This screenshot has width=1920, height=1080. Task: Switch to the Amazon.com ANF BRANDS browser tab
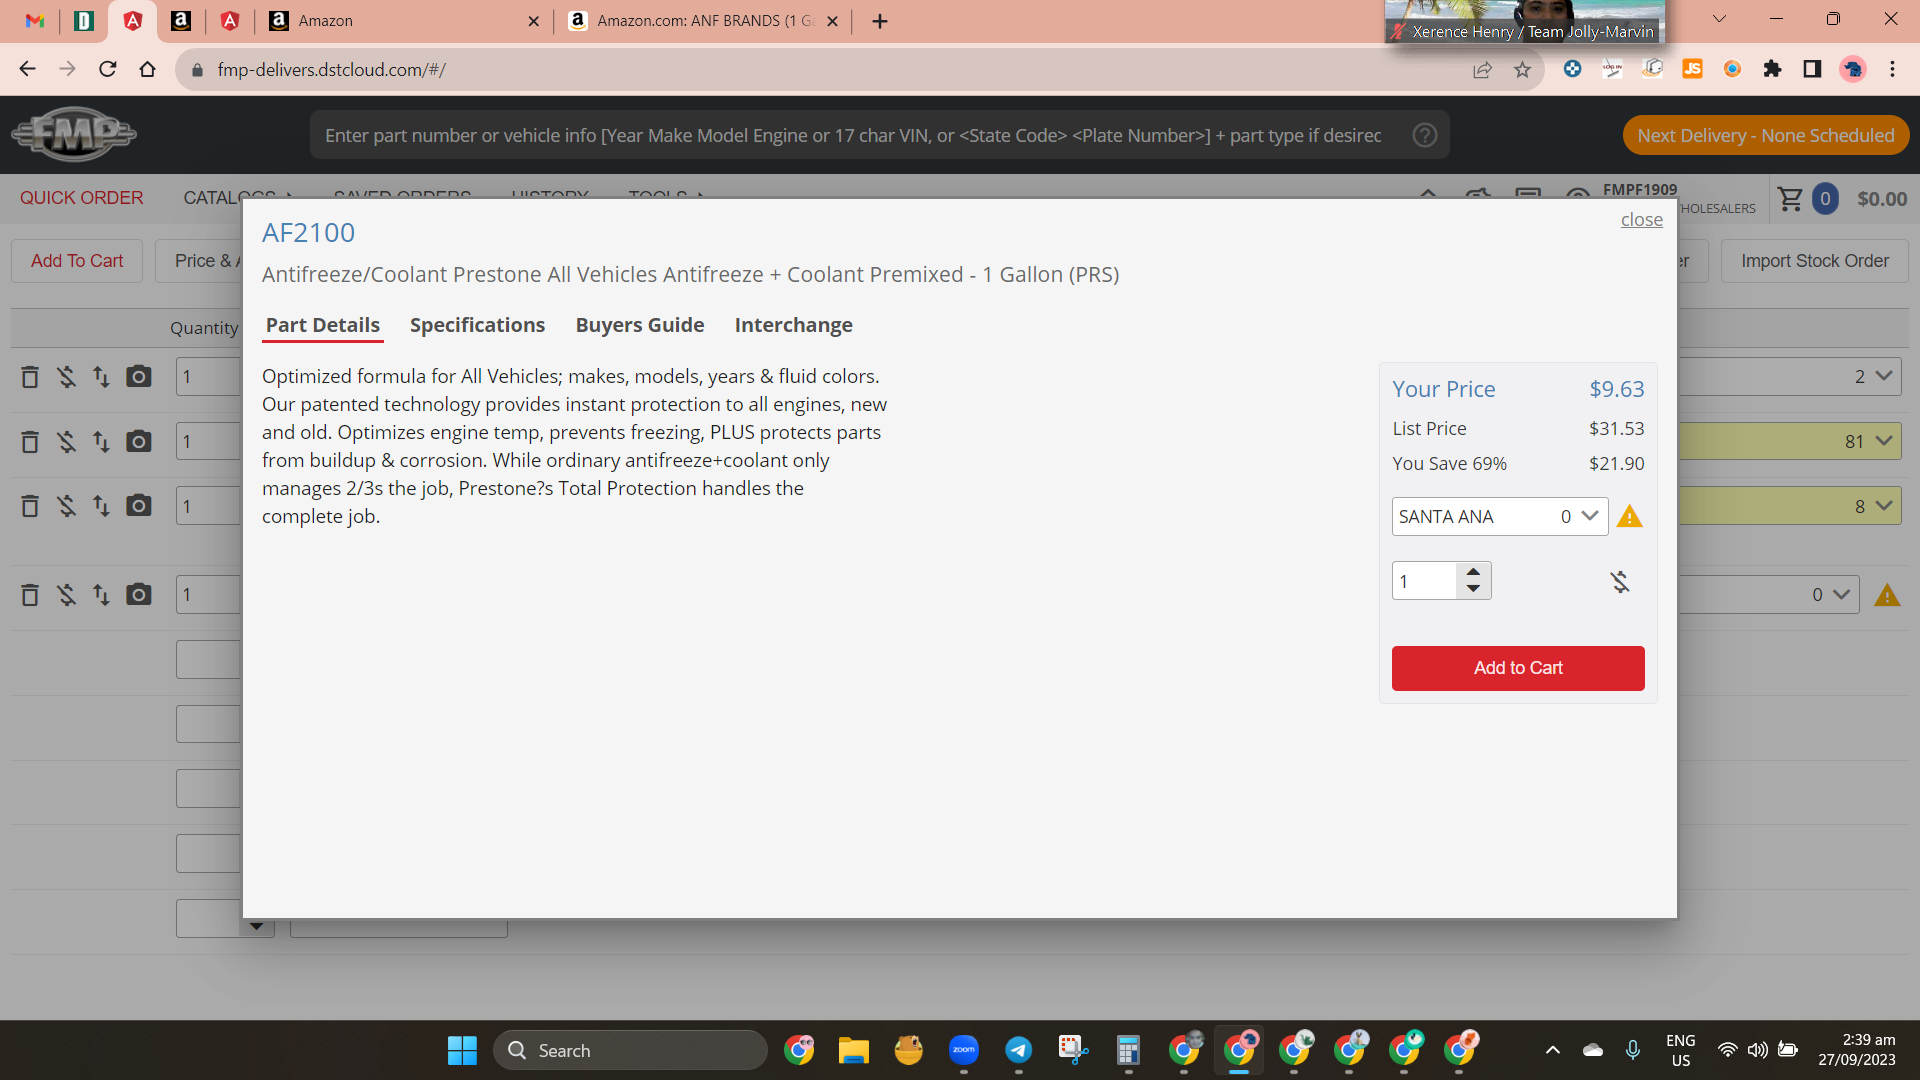[703, 21]
